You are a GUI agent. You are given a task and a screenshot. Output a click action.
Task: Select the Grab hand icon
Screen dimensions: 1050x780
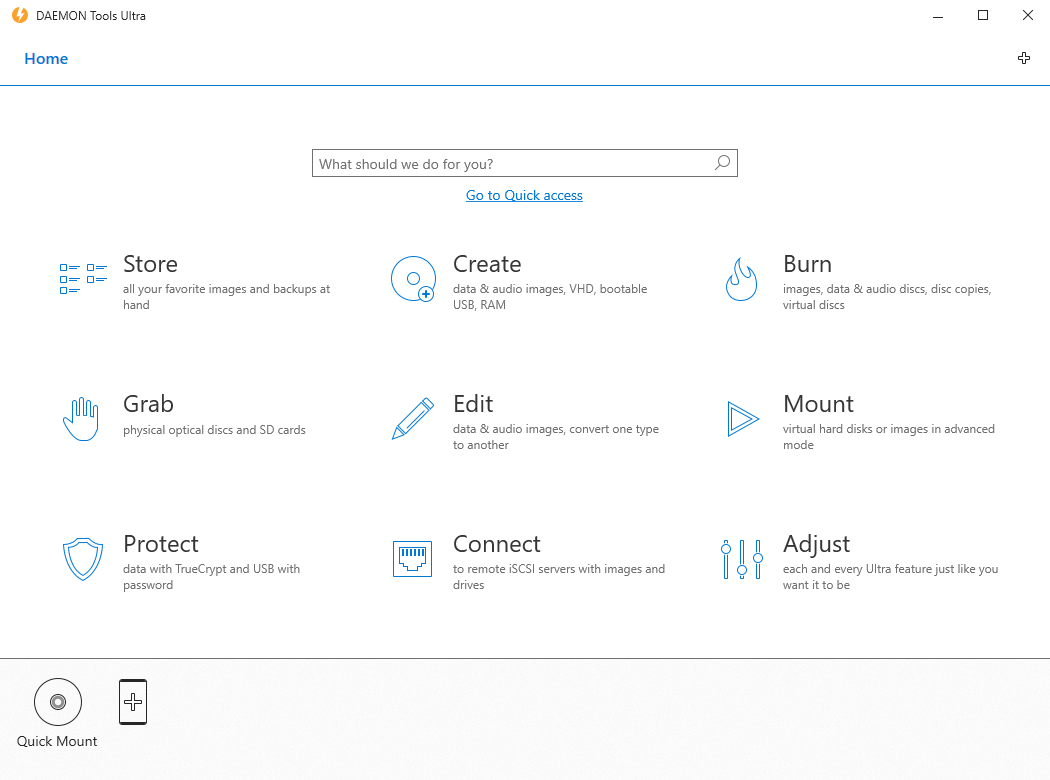coord(81,419)
